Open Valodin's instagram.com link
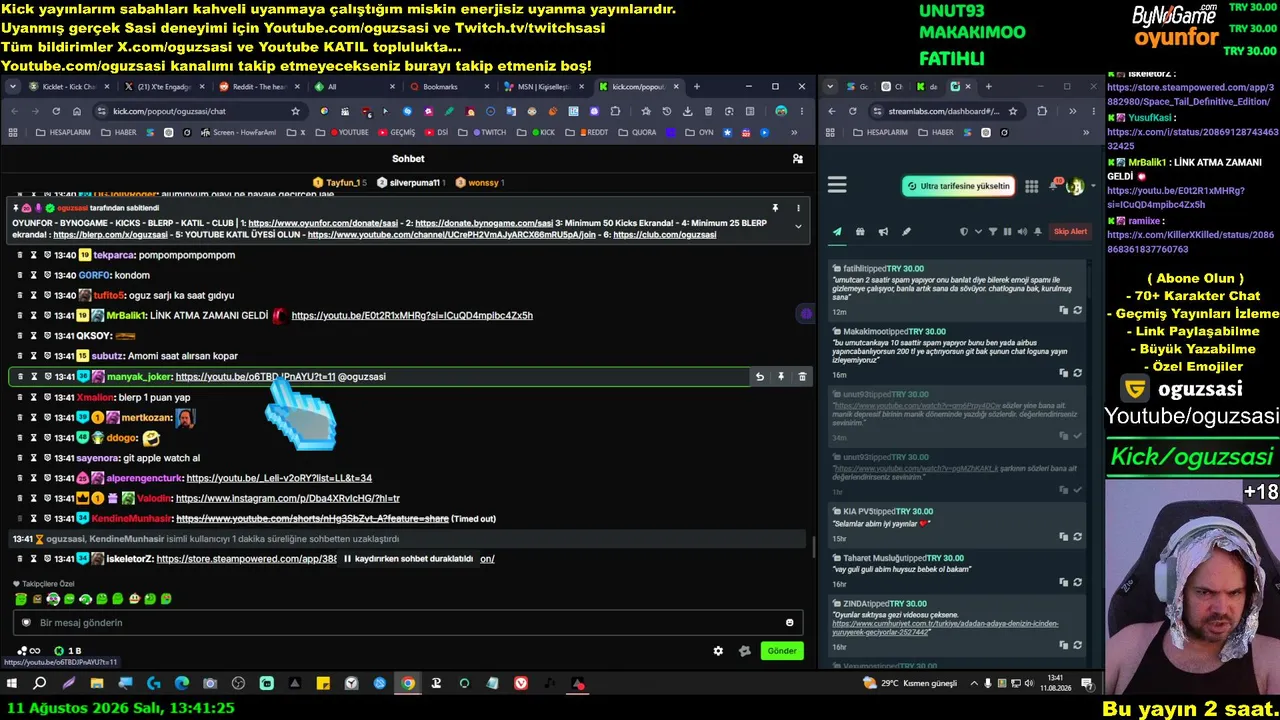Screen dimensions: 1280x720 pyautogui.click(x=288, y=498)
